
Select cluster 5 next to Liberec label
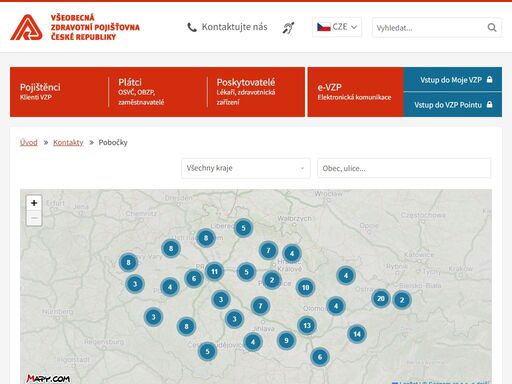coord(243,228)
